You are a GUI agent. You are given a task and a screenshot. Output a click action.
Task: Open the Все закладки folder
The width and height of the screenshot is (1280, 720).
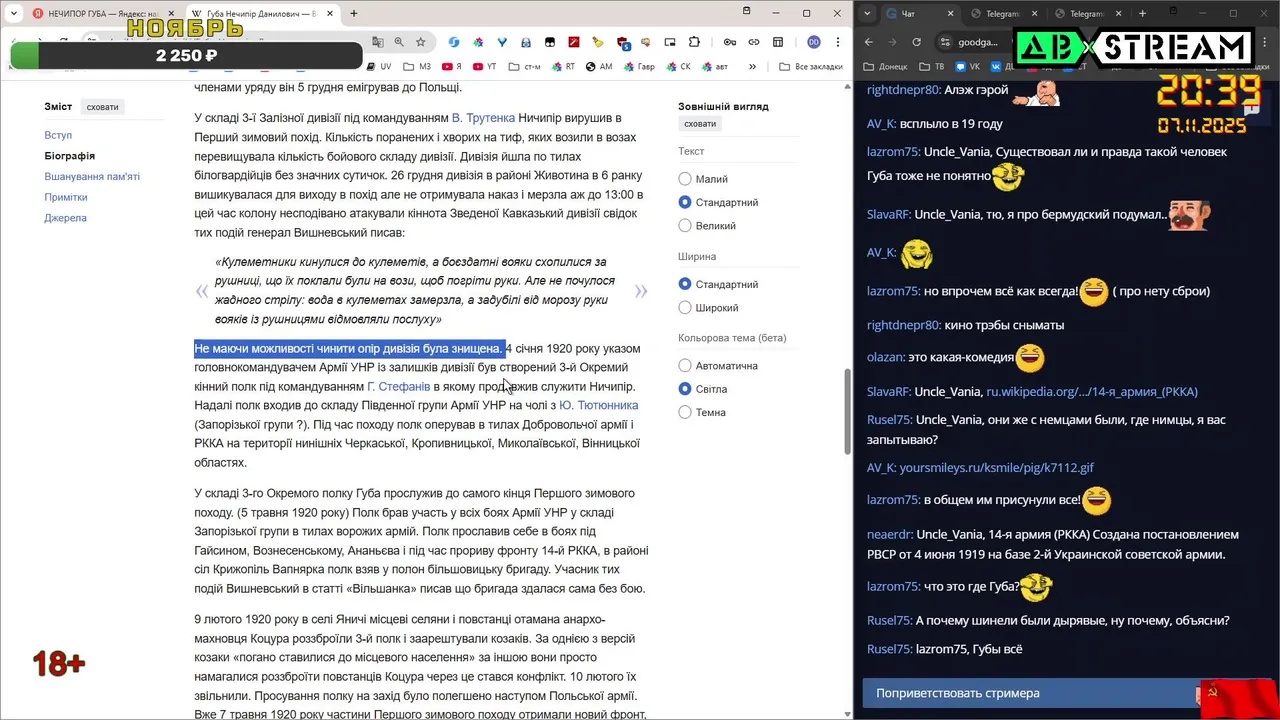811,66
